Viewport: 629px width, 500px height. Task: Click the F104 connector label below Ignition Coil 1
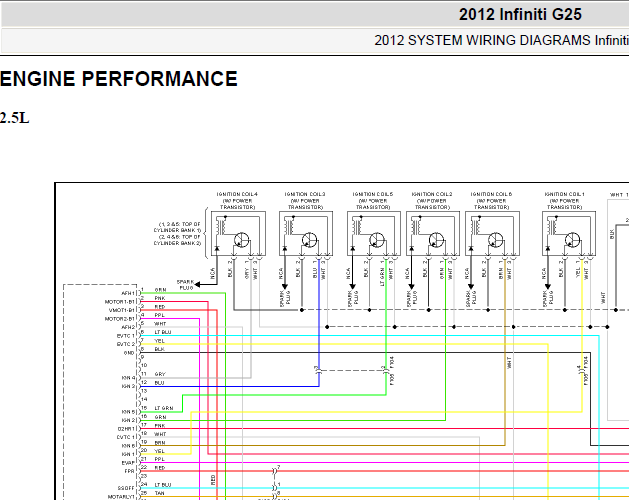pyautogui.click(x=586, y=362)
